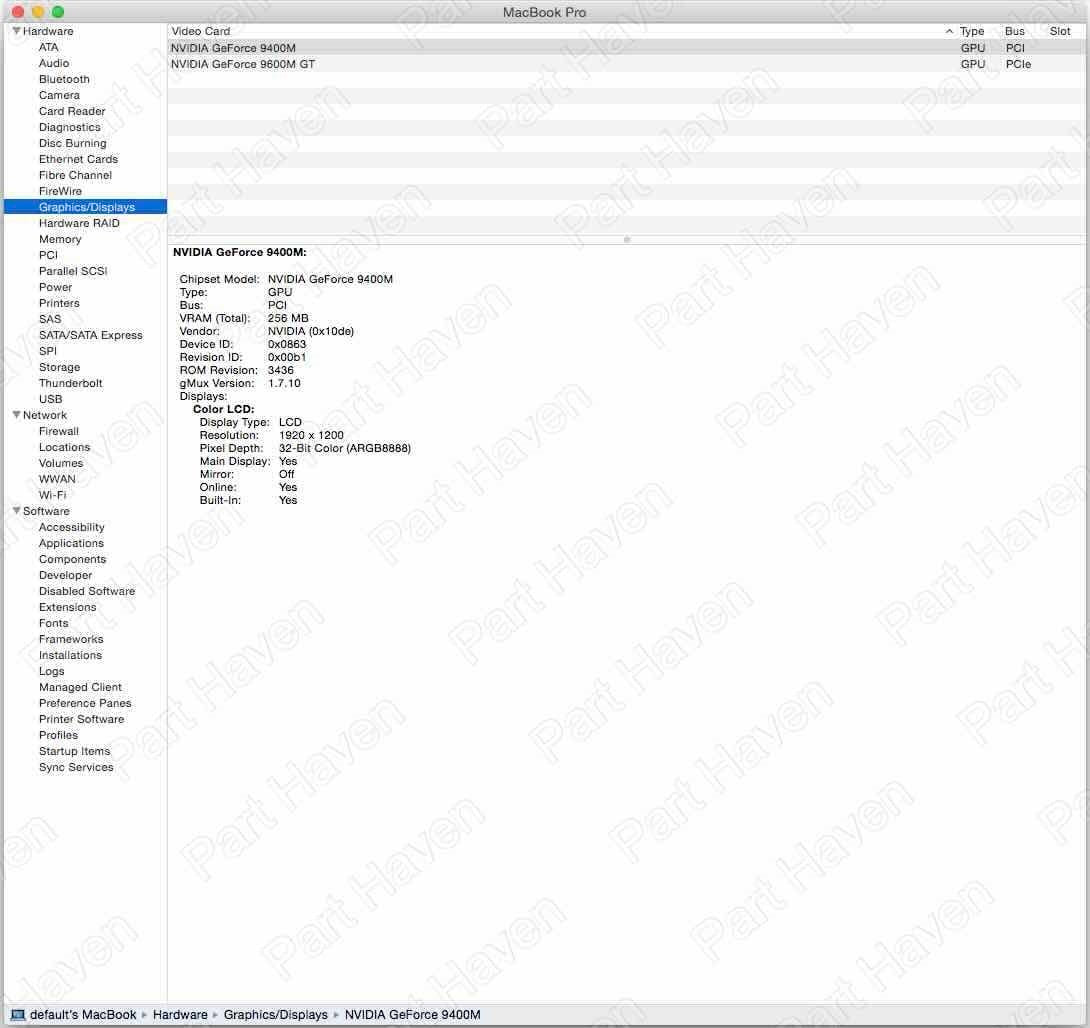Viewport: 1090px width, 1028px height.
Task: Open Hardware RAID section
Action: pos(79,223)
